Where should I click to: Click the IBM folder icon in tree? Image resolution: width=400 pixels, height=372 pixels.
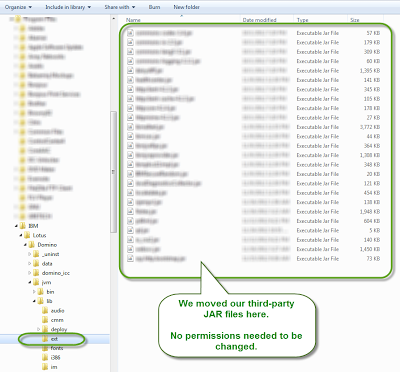coord(23,226)
